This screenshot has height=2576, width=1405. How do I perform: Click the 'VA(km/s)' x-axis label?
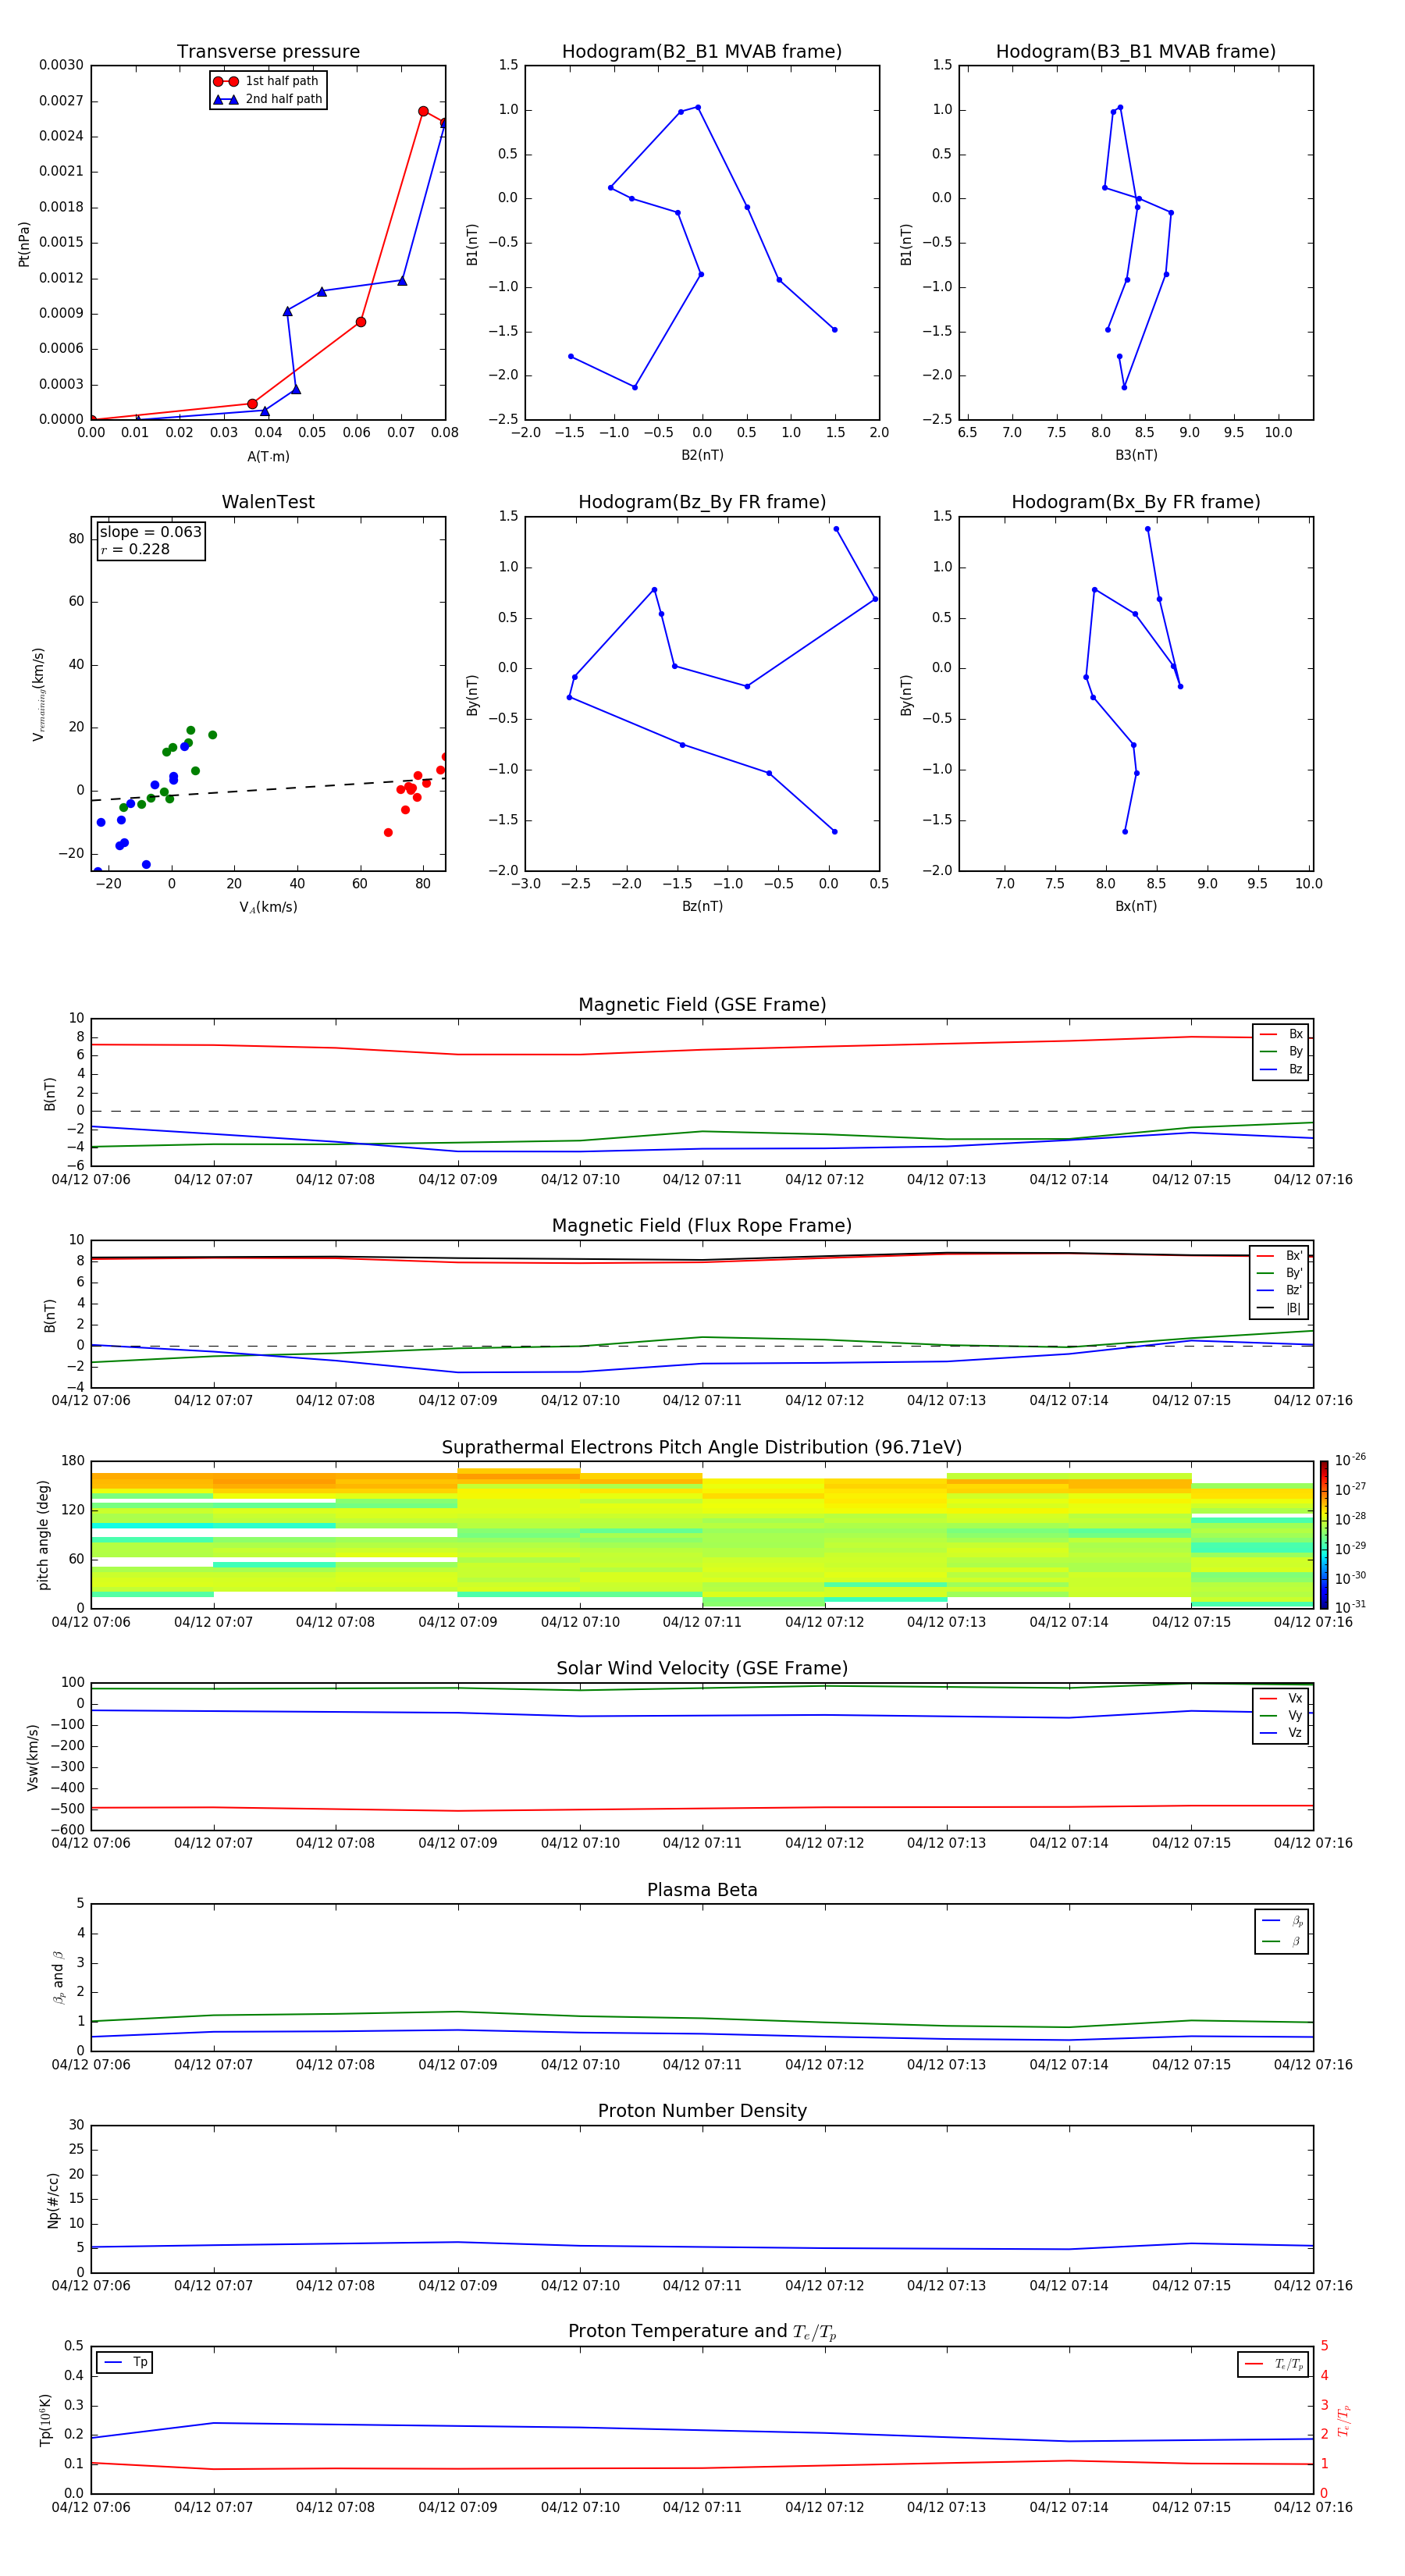pos(268,908)
